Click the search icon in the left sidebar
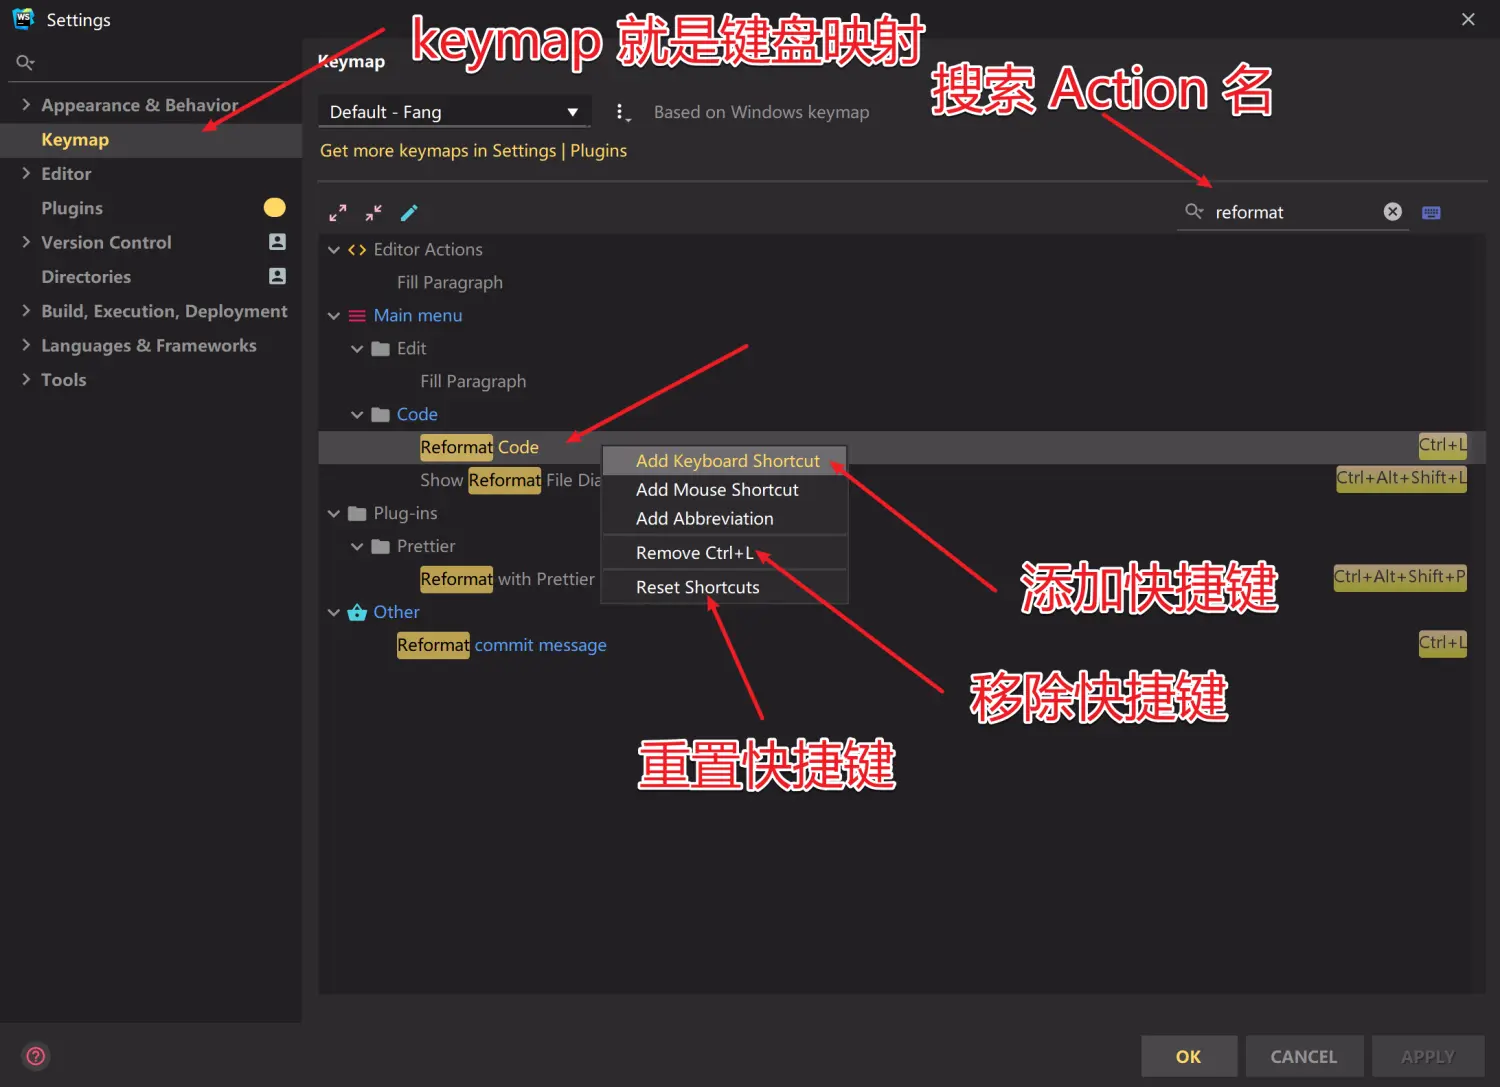 pos(25,62)
